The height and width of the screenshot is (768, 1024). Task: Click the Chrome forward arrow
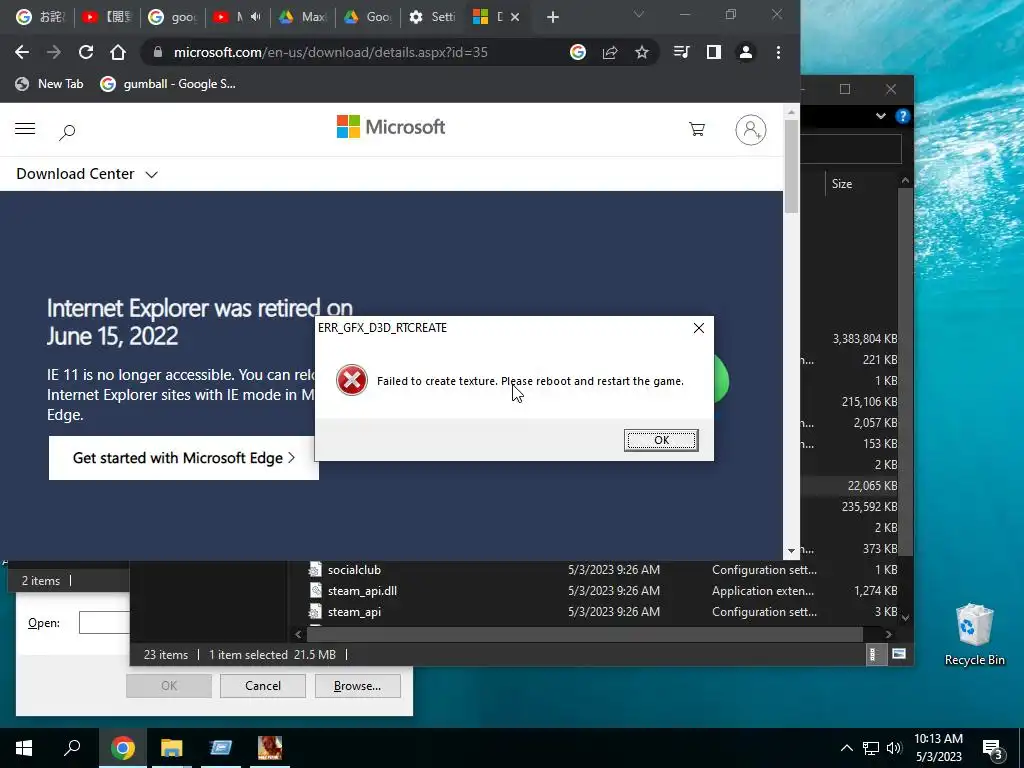tap(54, 52)
